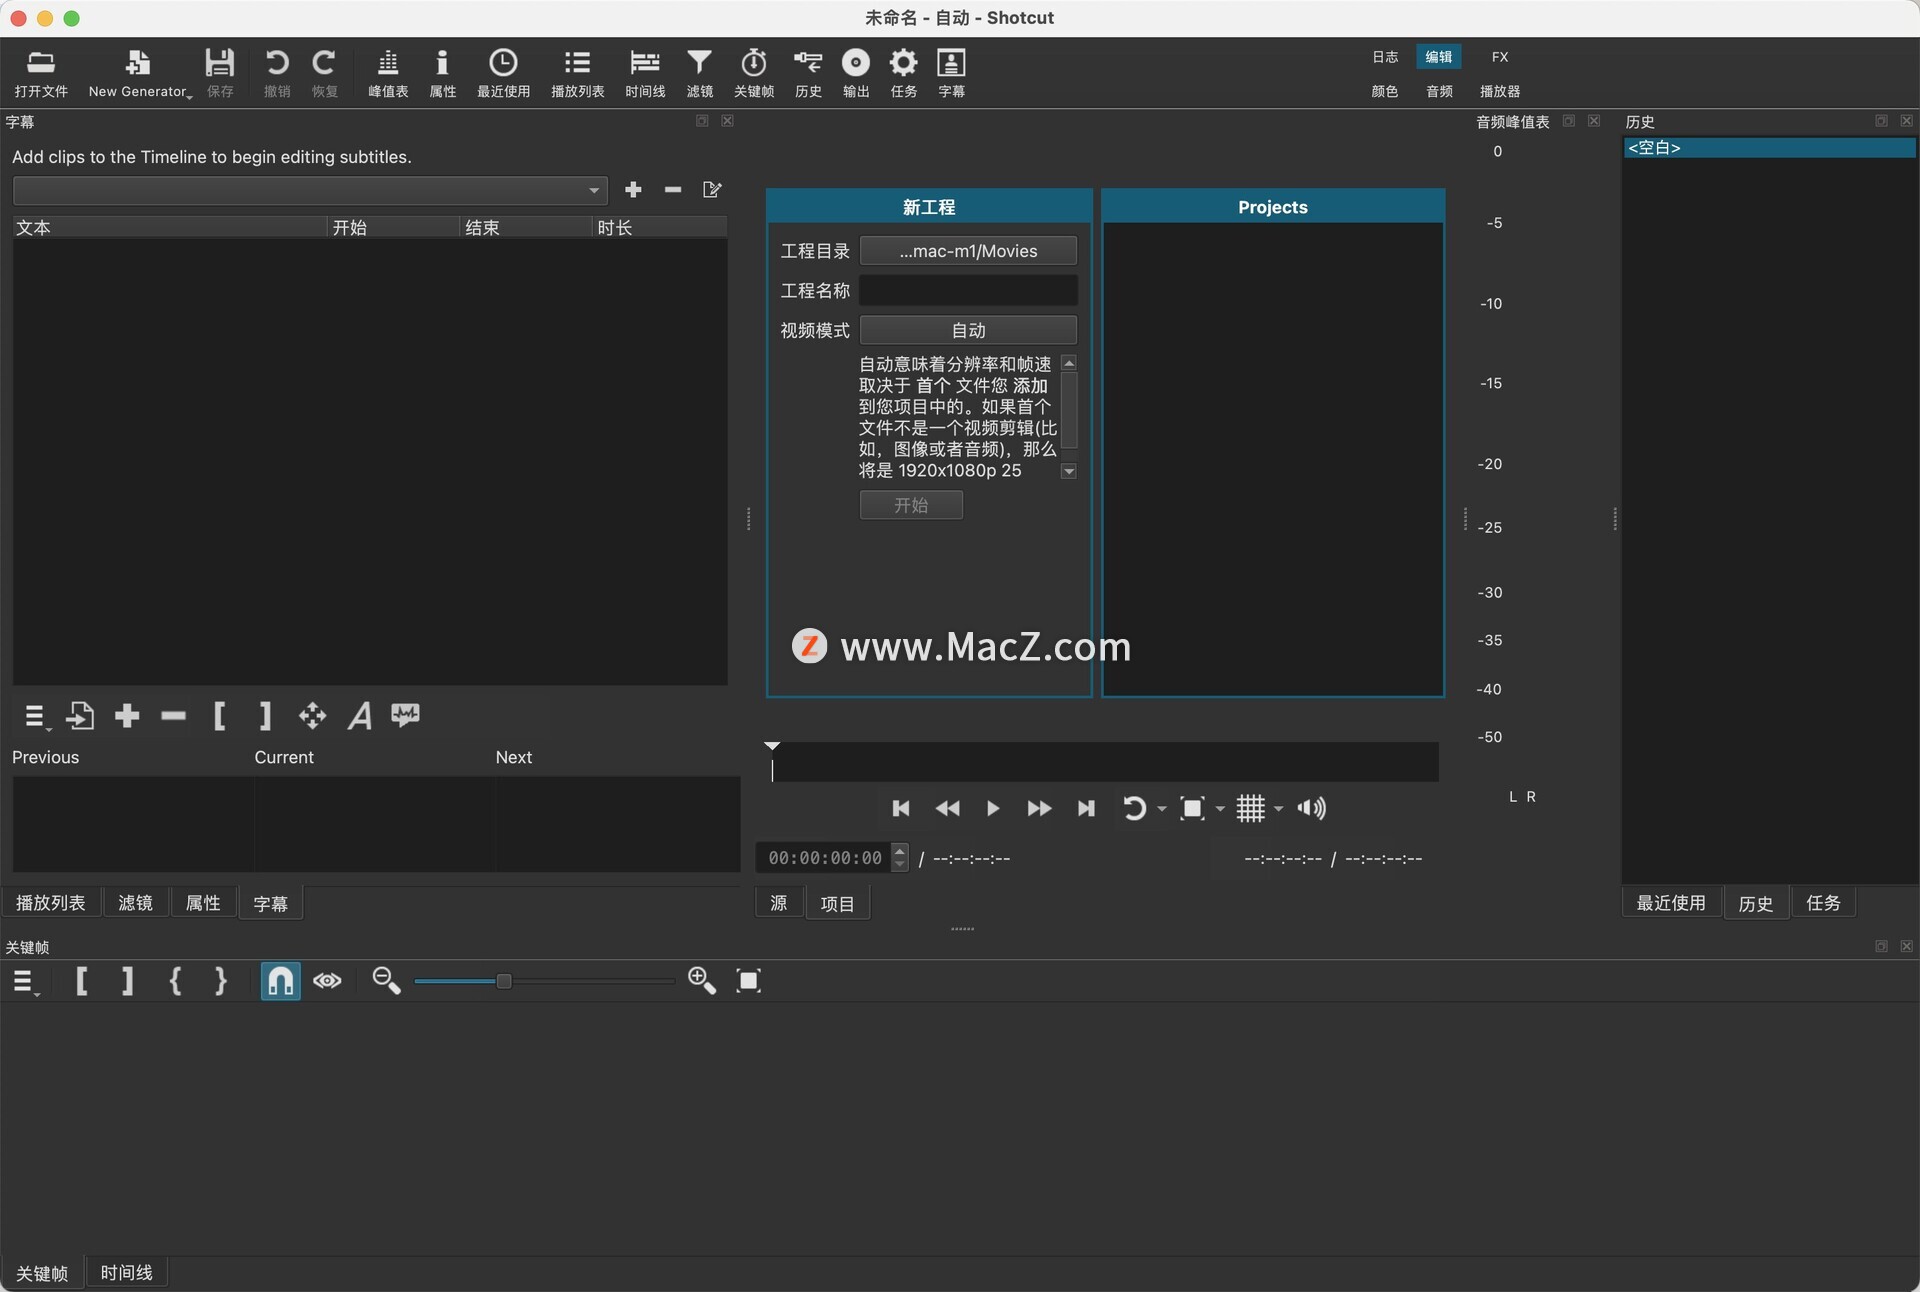Open the zoom level dropdown arrow

coord(1220,809)
